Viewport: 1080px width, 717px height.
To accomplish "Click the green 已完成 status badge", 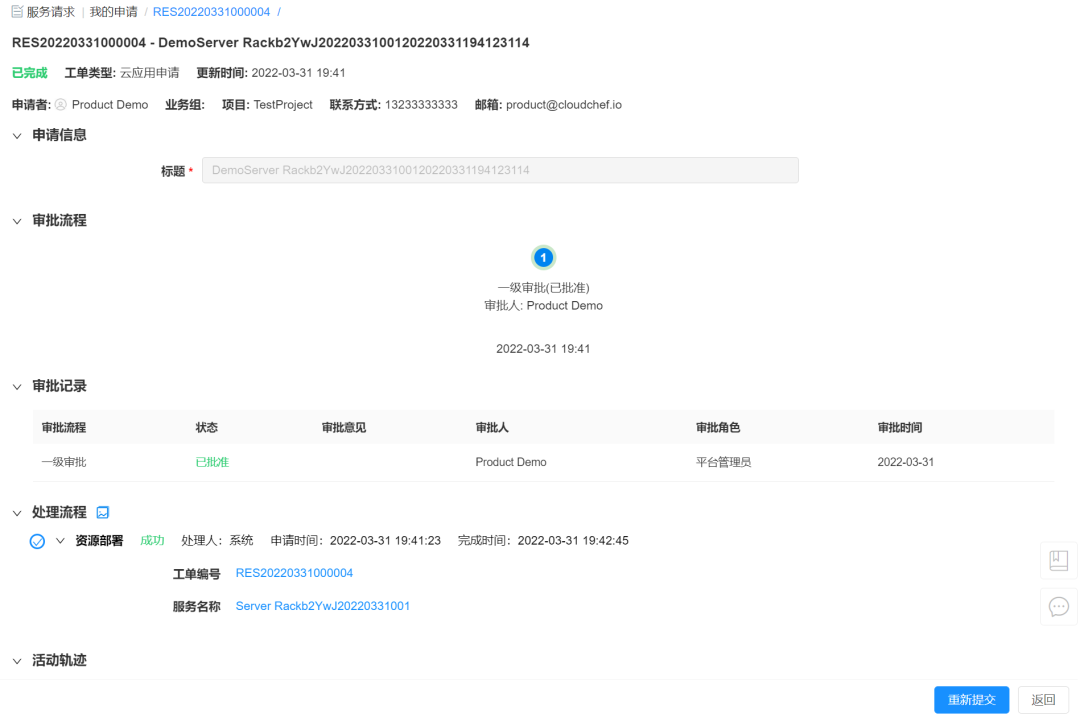I will coord(29,72).
